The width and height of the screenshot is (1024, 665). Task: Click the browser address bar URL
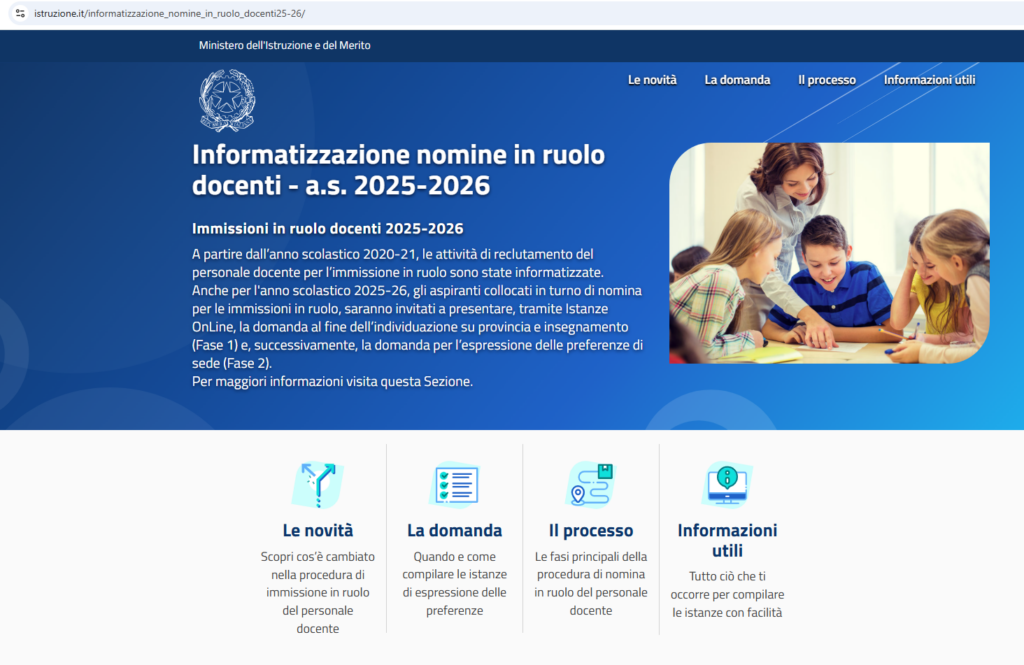click(170, 13)
